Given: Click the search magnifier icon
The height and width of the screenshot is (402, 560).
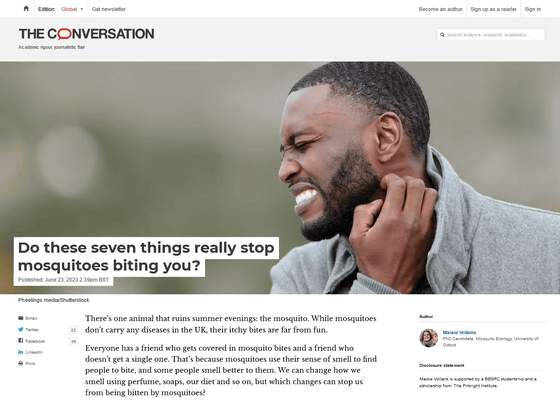Looking at the screenshot, I should [x=442, y=35].
